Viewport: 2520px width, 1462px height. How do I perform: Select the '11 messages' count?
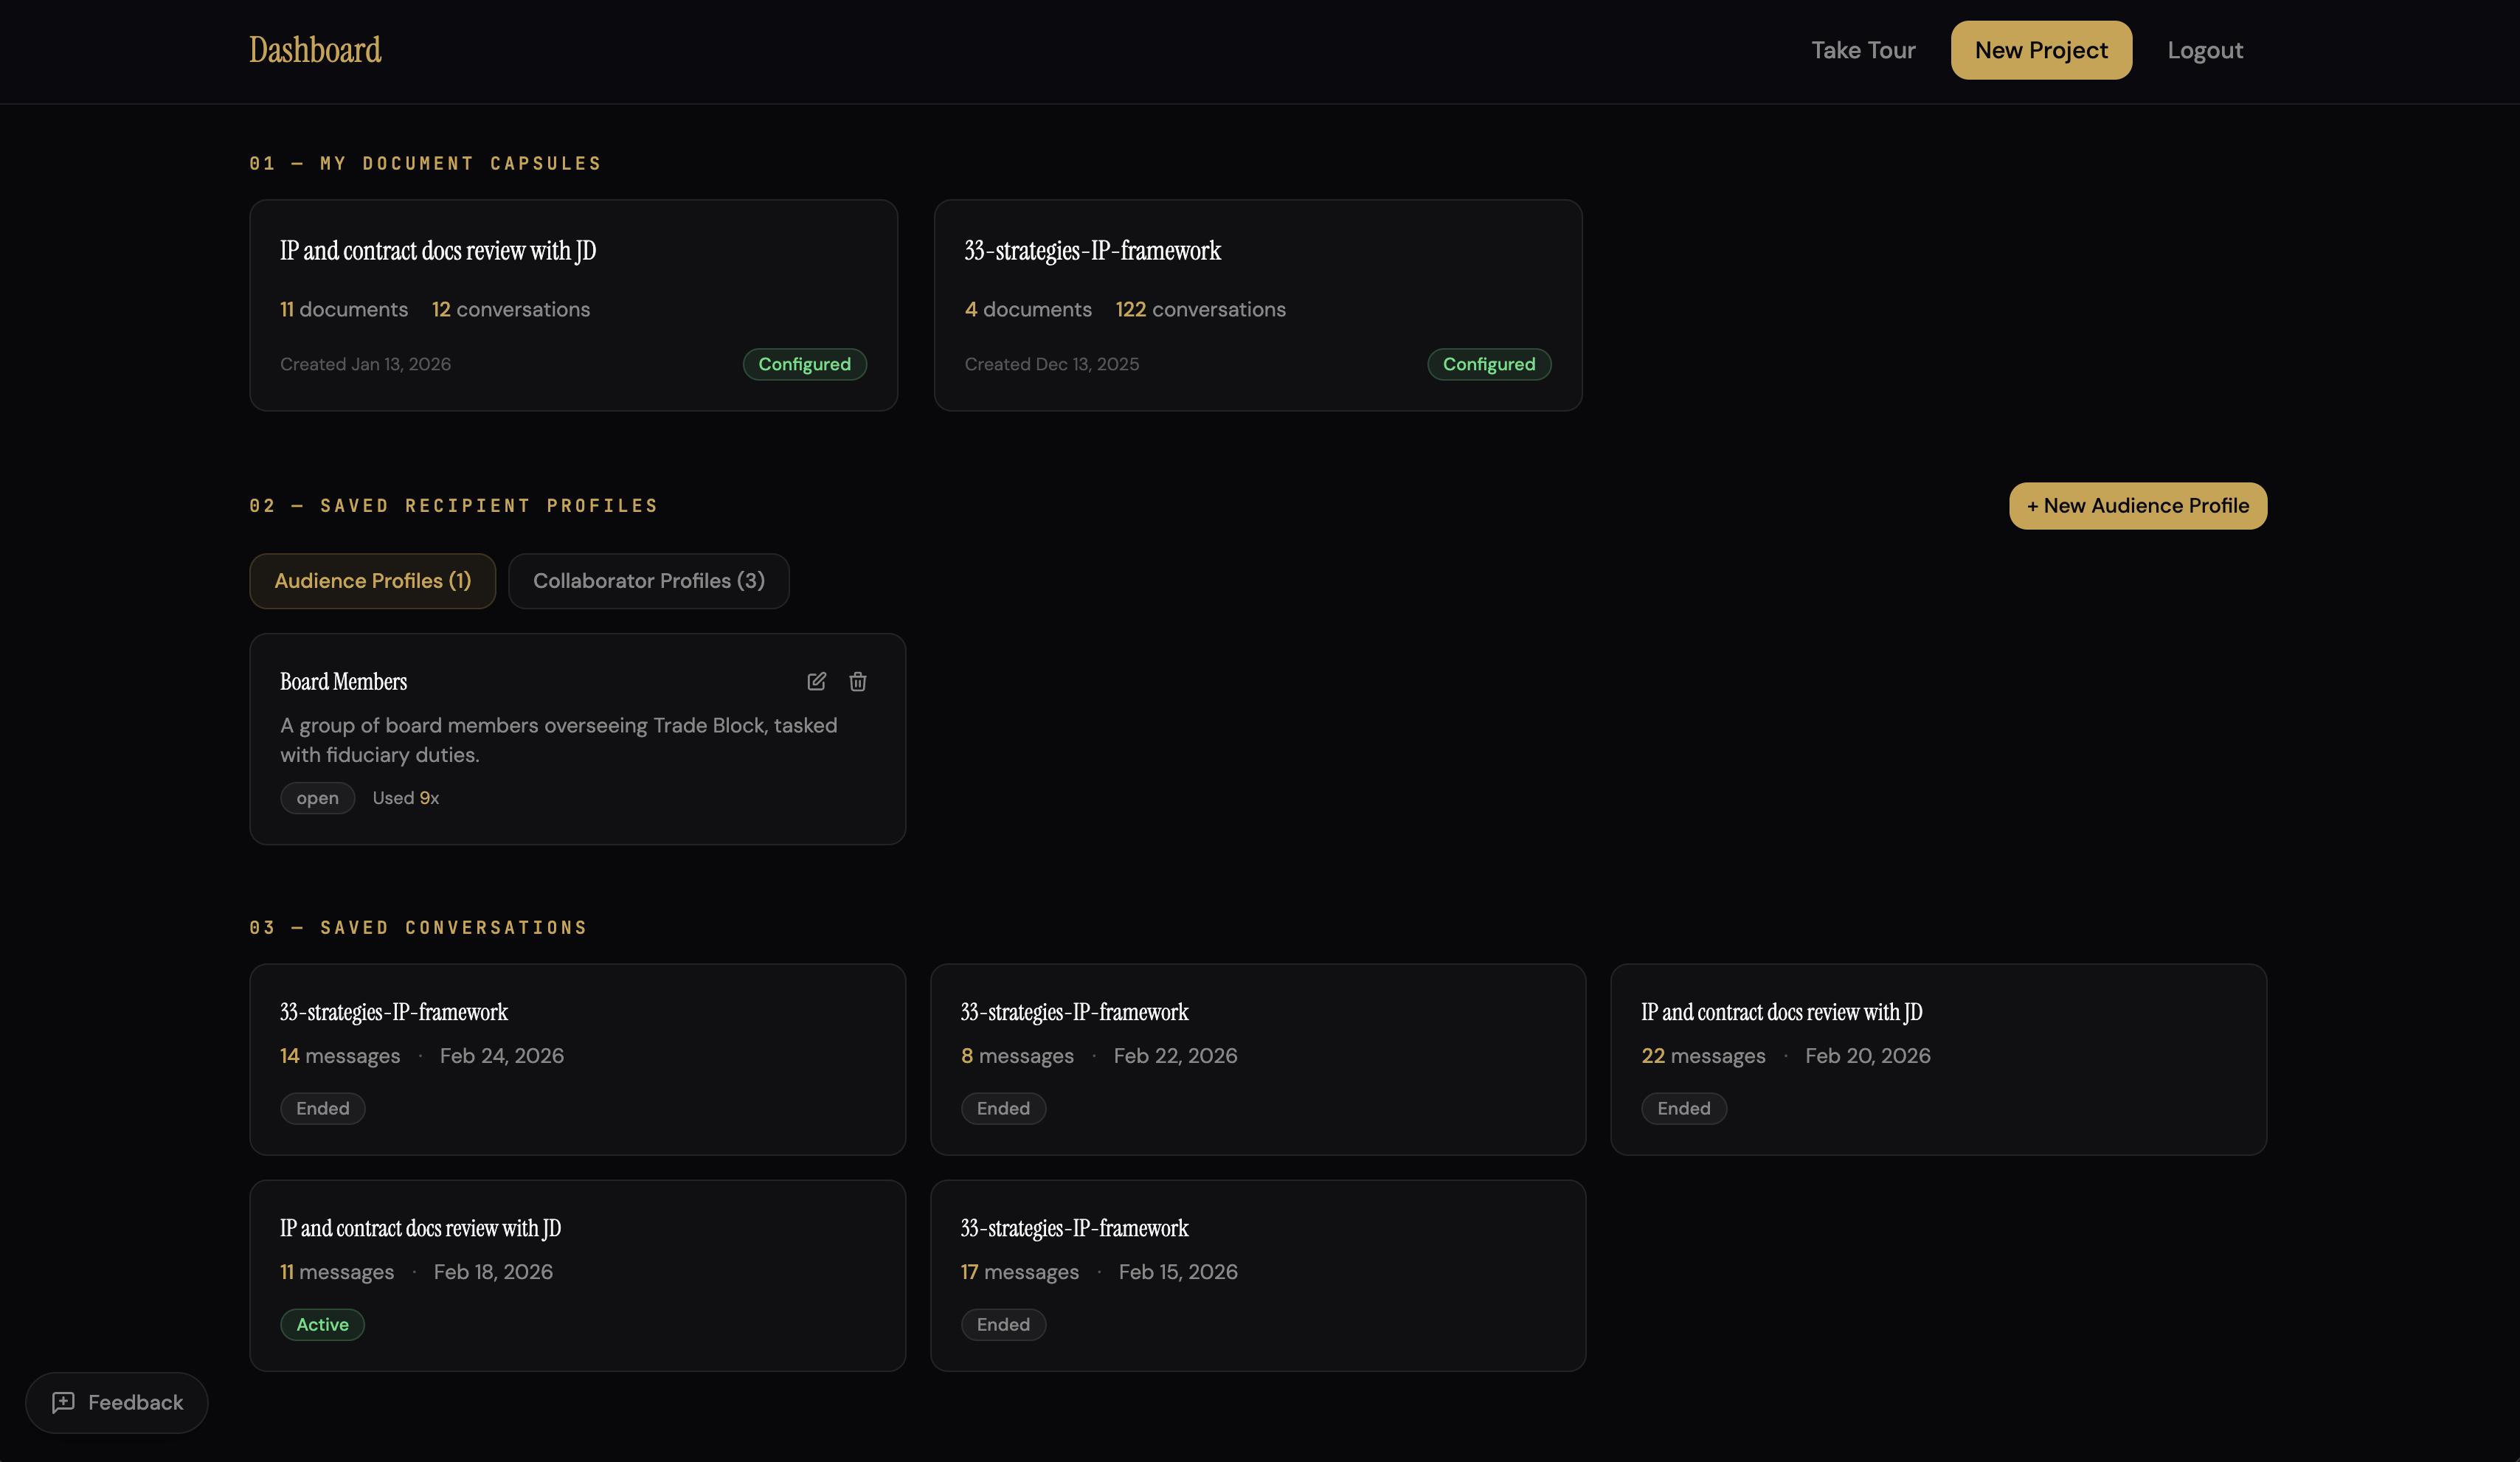tap(337, 1272)
